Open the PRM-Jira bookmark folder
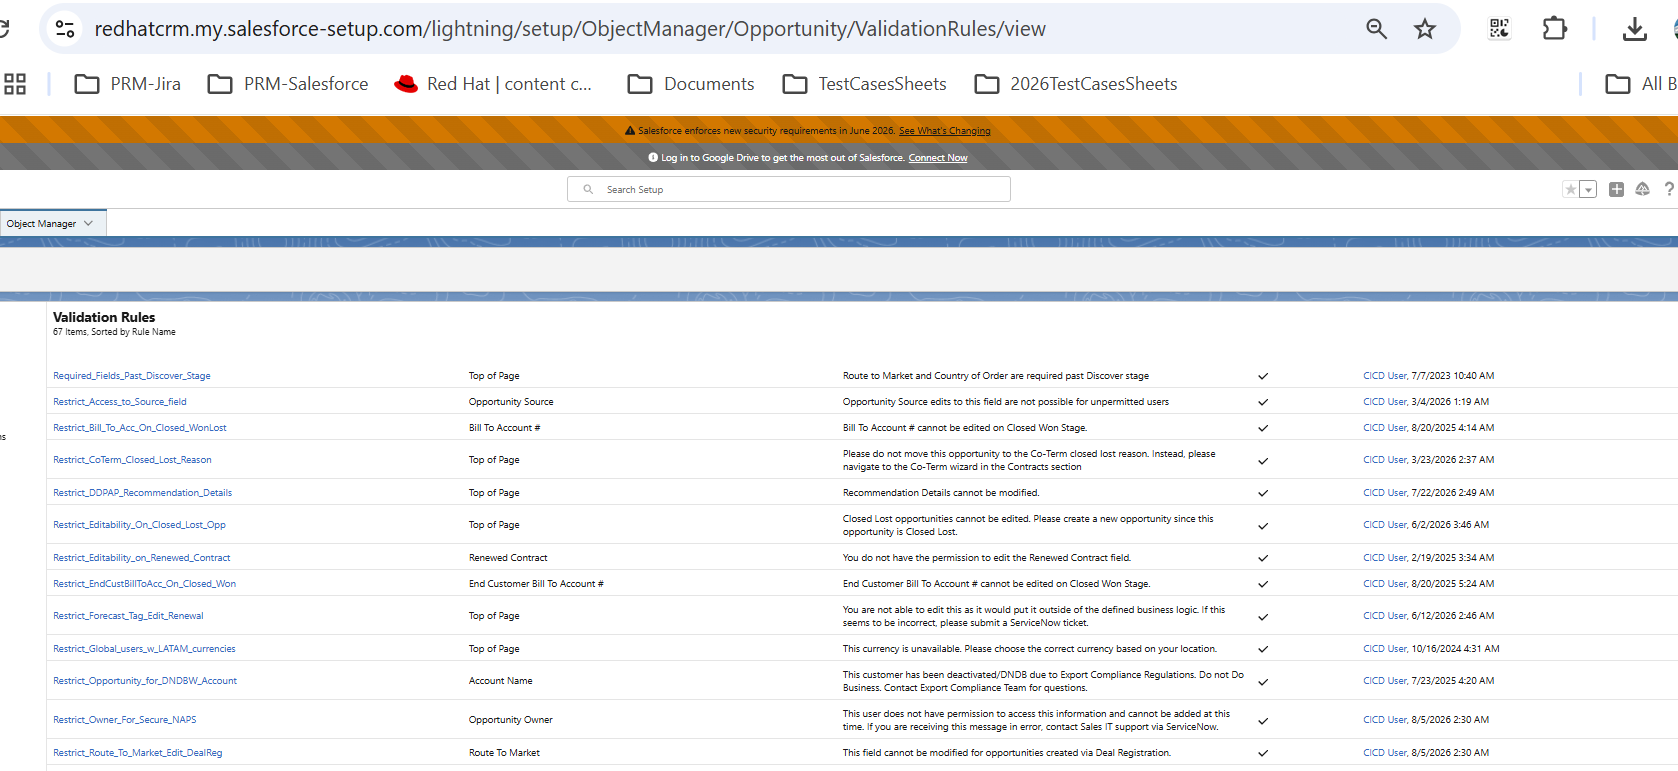Screen dimensions: 1678x771 point(128,84)
